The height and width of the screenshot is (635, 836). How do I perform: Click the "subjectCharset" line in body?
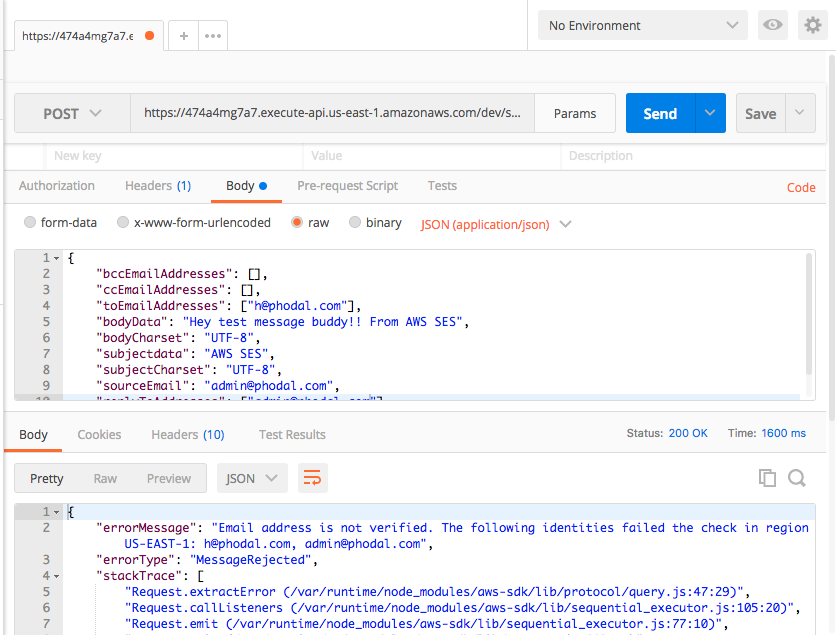pos(189,370)
